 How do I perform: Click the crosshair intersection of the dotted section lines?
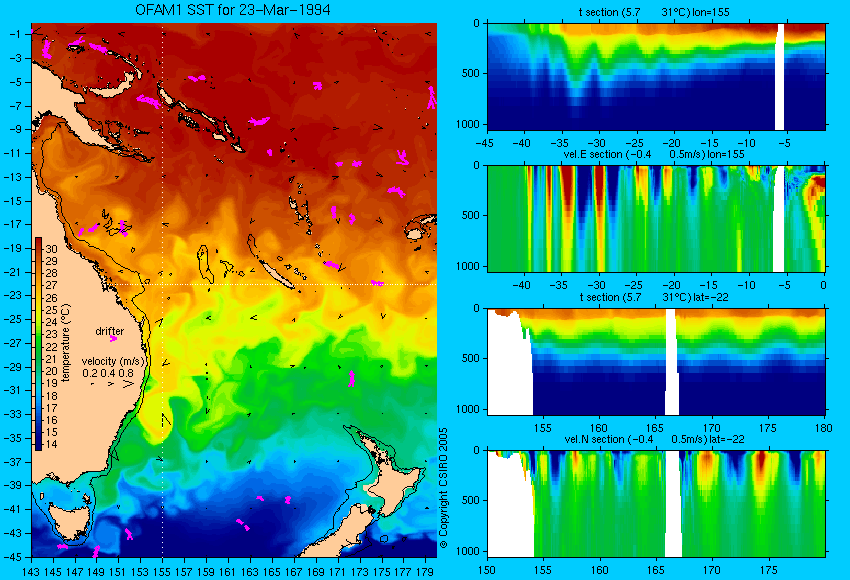coord(162,284)
